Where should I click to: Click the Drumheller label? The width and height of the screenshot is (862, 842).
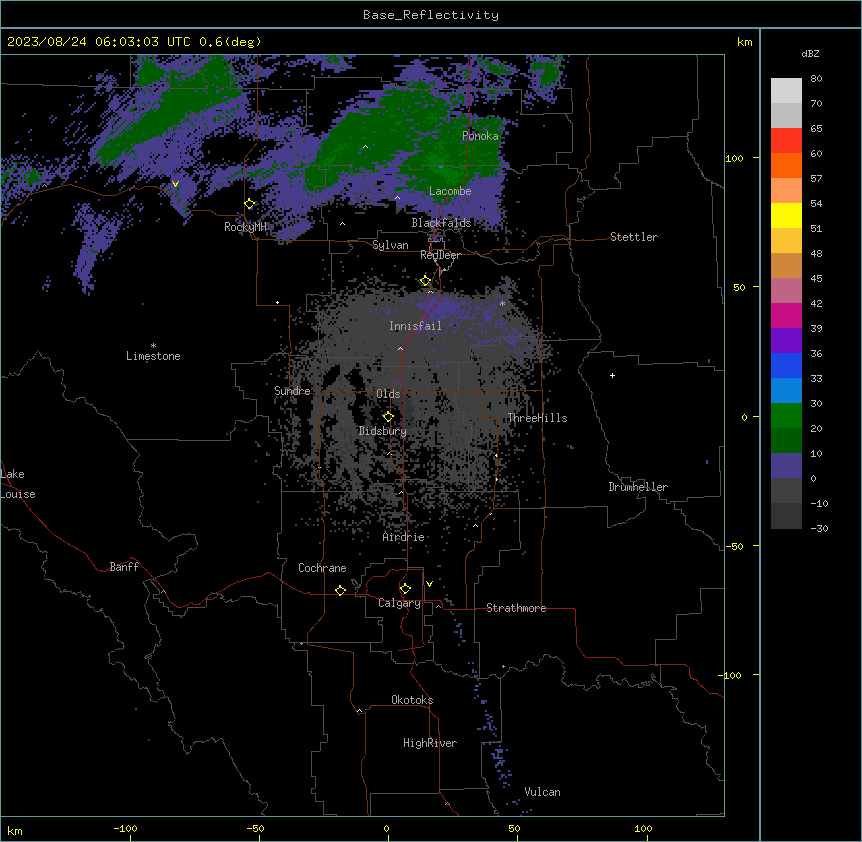[x=638, y=487]
